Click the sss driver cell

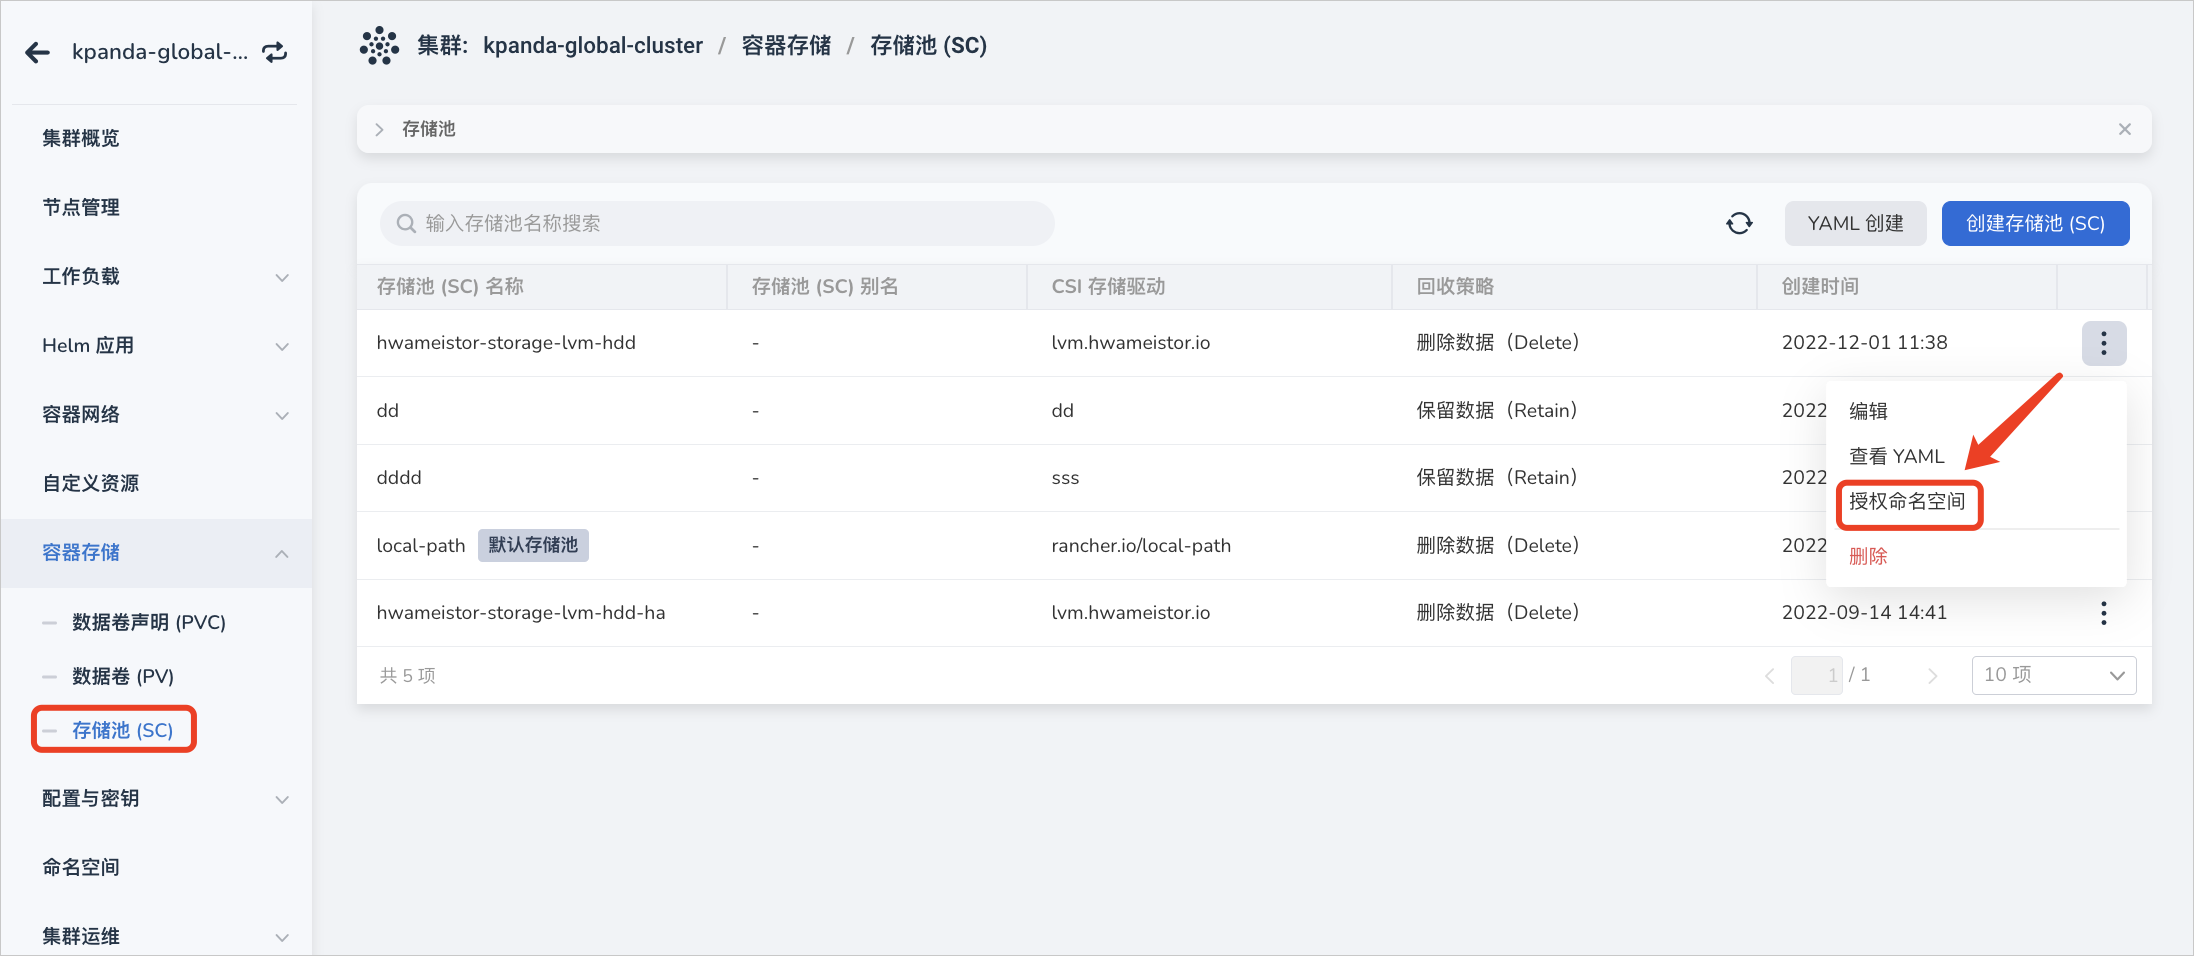click(x=1065, y=478)
